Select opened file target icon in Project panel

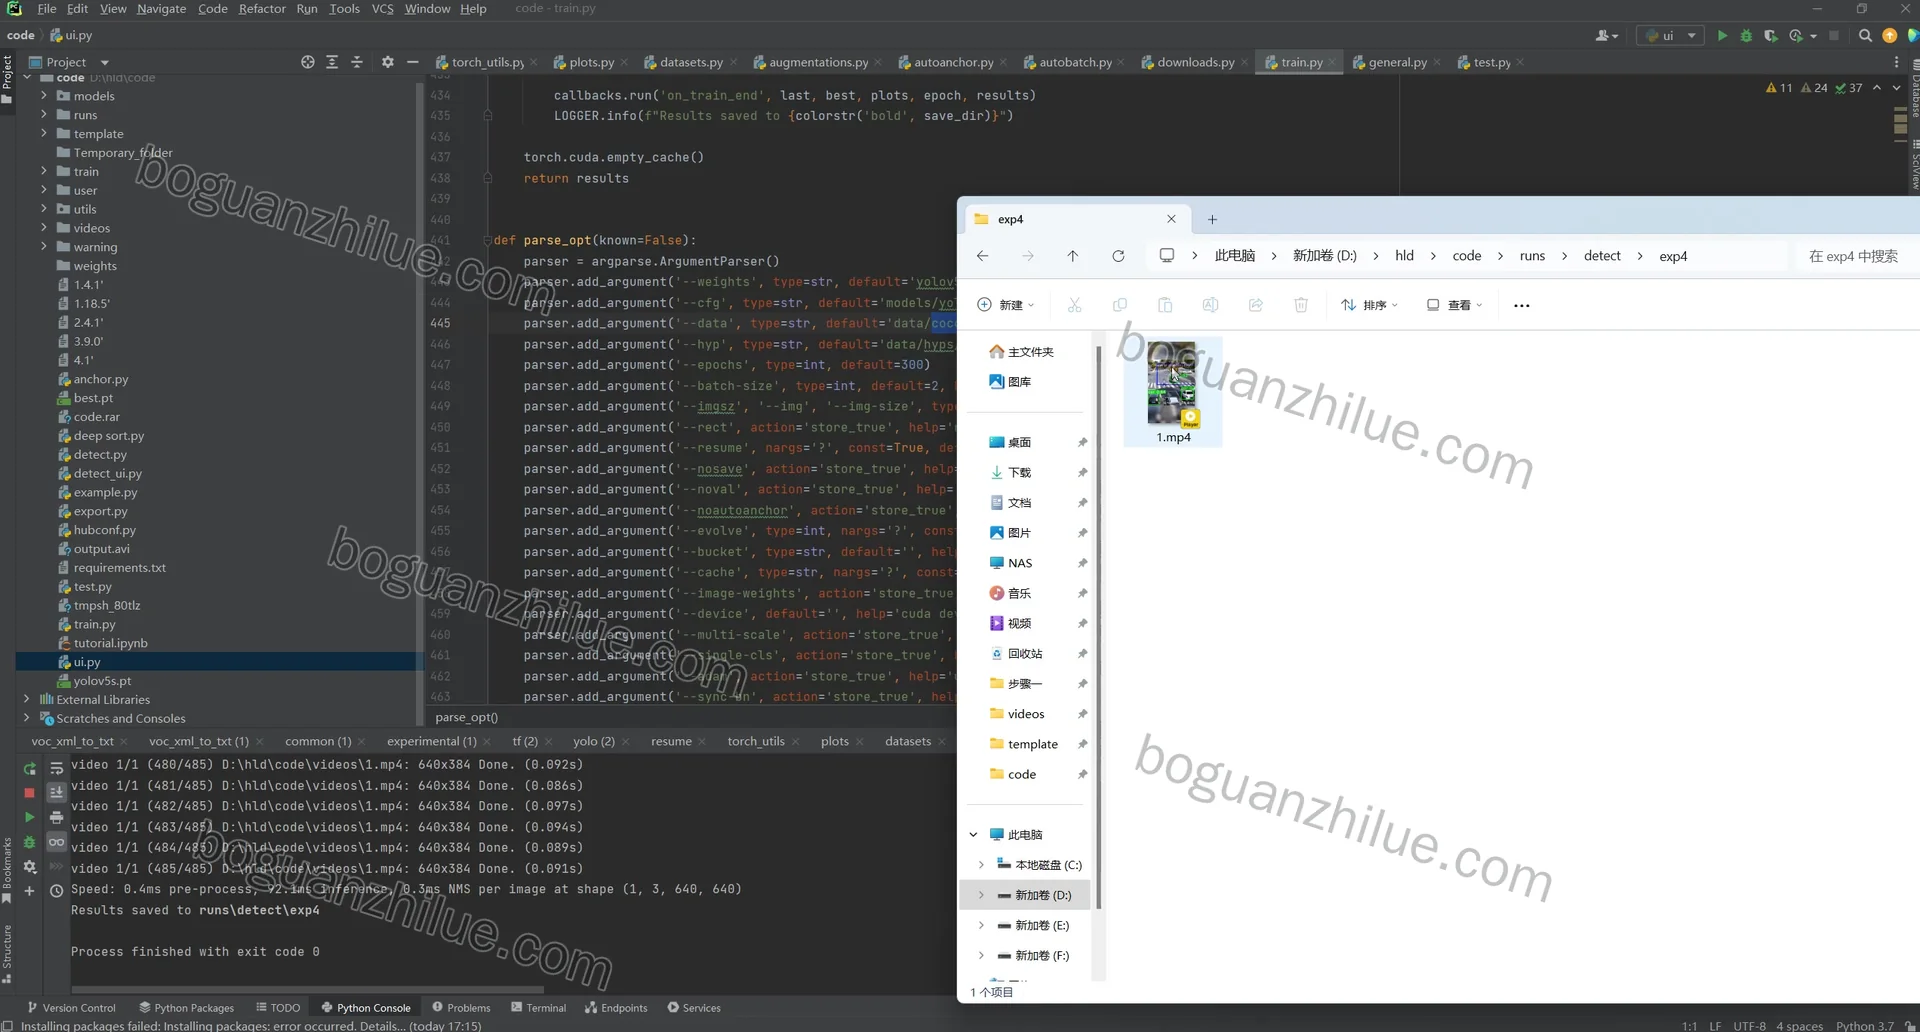coord(308,62)
